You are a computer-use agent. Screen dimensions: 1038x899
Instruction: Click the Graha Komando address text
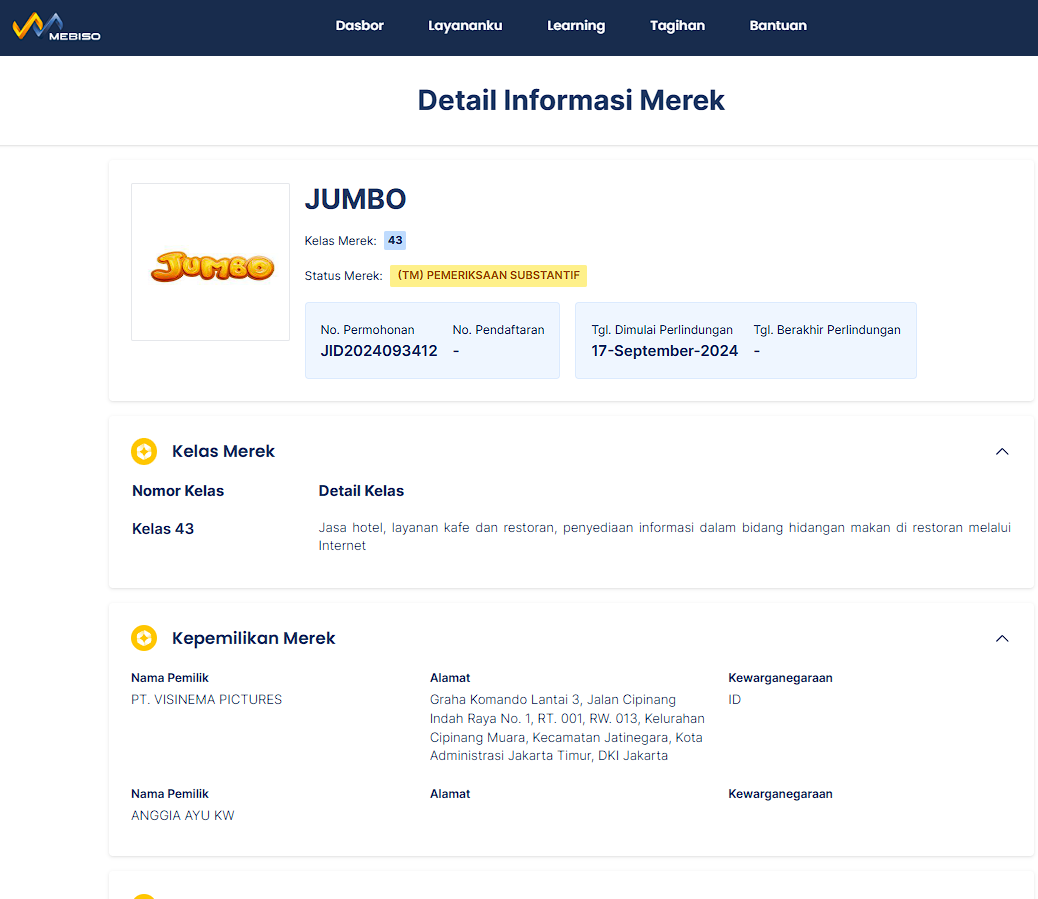567,728
